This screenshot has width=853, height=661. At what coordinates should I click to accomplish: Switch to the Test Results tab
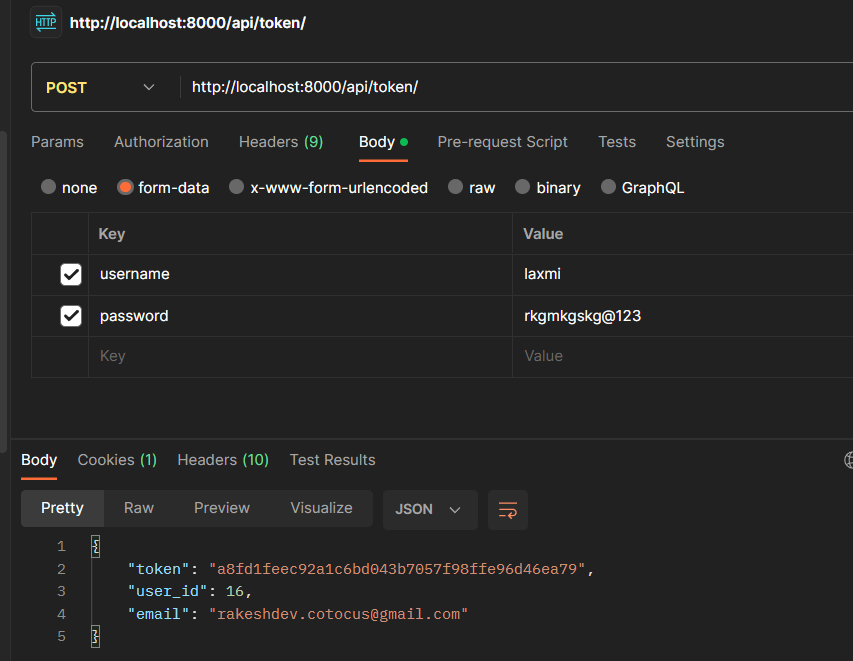click(x=332, y=460)
